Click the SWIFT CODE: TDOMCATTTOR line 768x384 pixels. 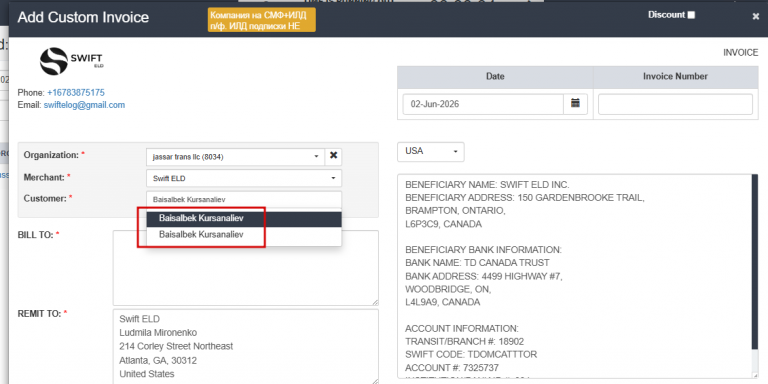pyautogui.click(x=471, y=354)
